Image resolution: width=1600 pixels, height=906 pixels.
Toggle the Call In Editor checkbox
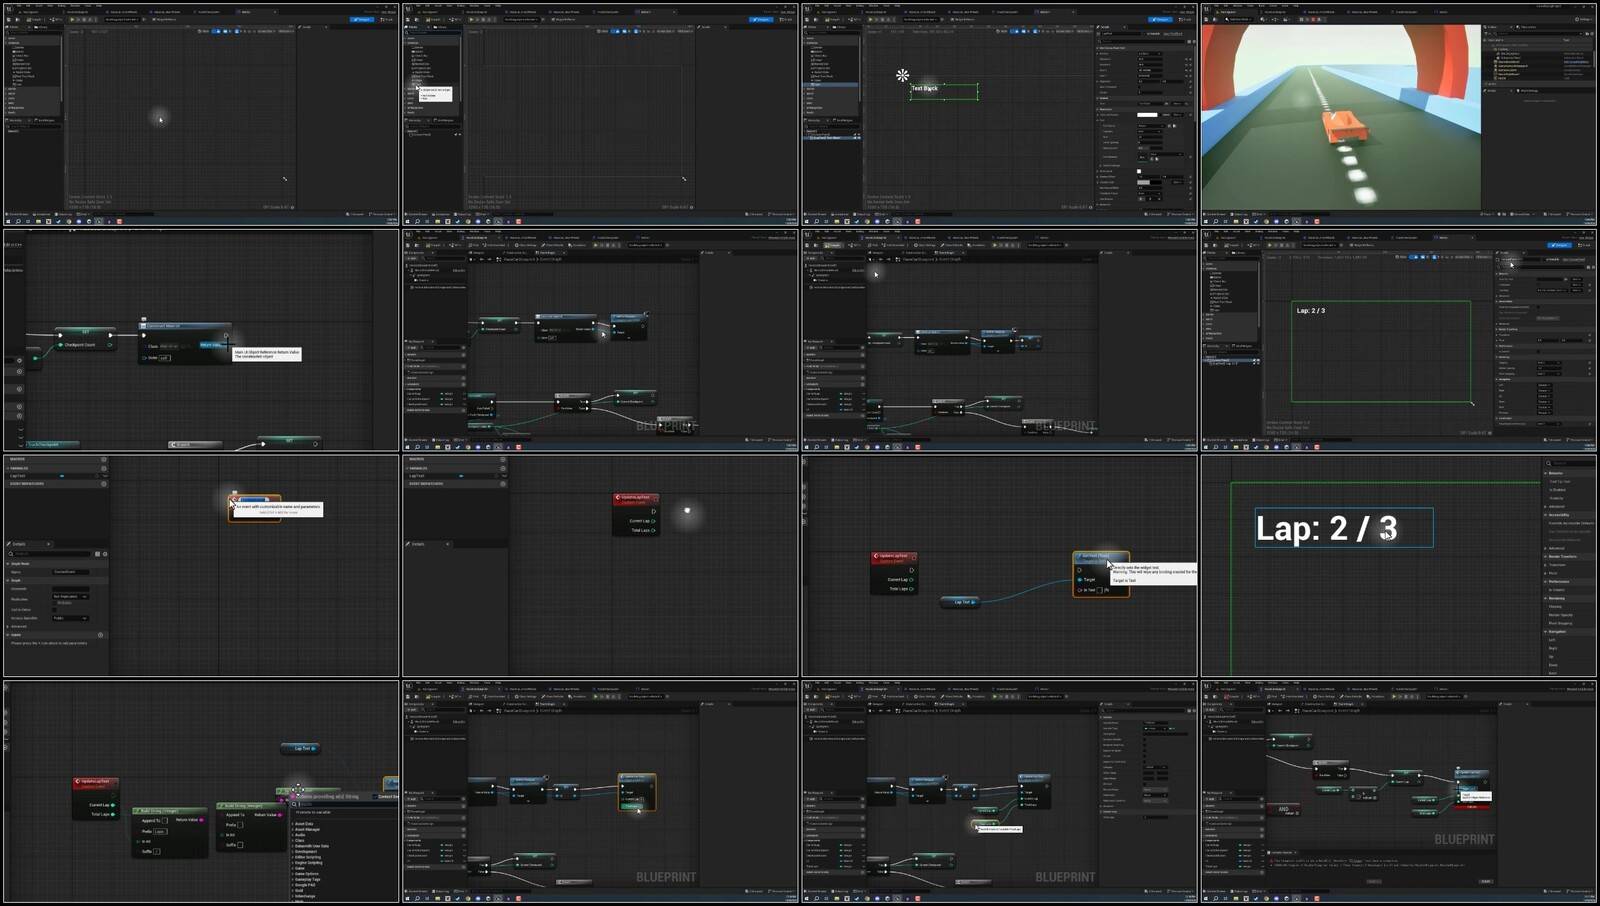pyautogui.click(x=54, y=610)
